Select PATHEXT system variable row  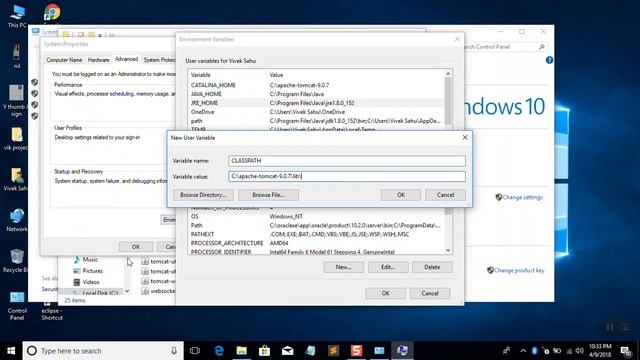(x=316, y=234)
